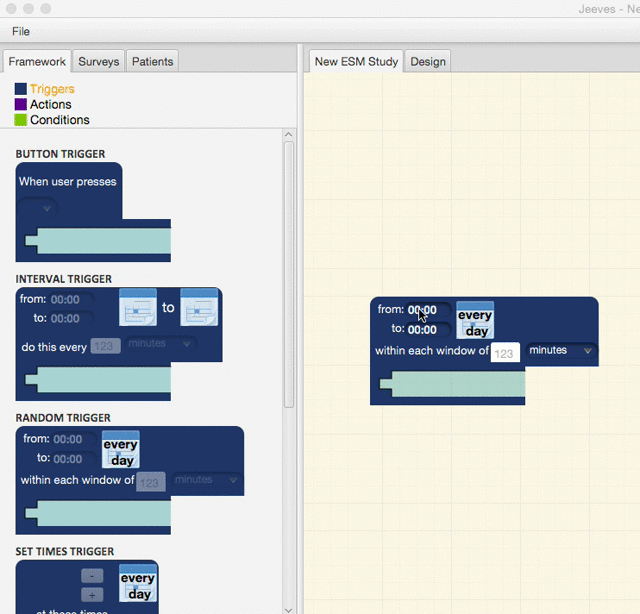The image size is (640, 614).
Task: Click the palette vertical scrollbar thumb
Action: tap(289, 274)
